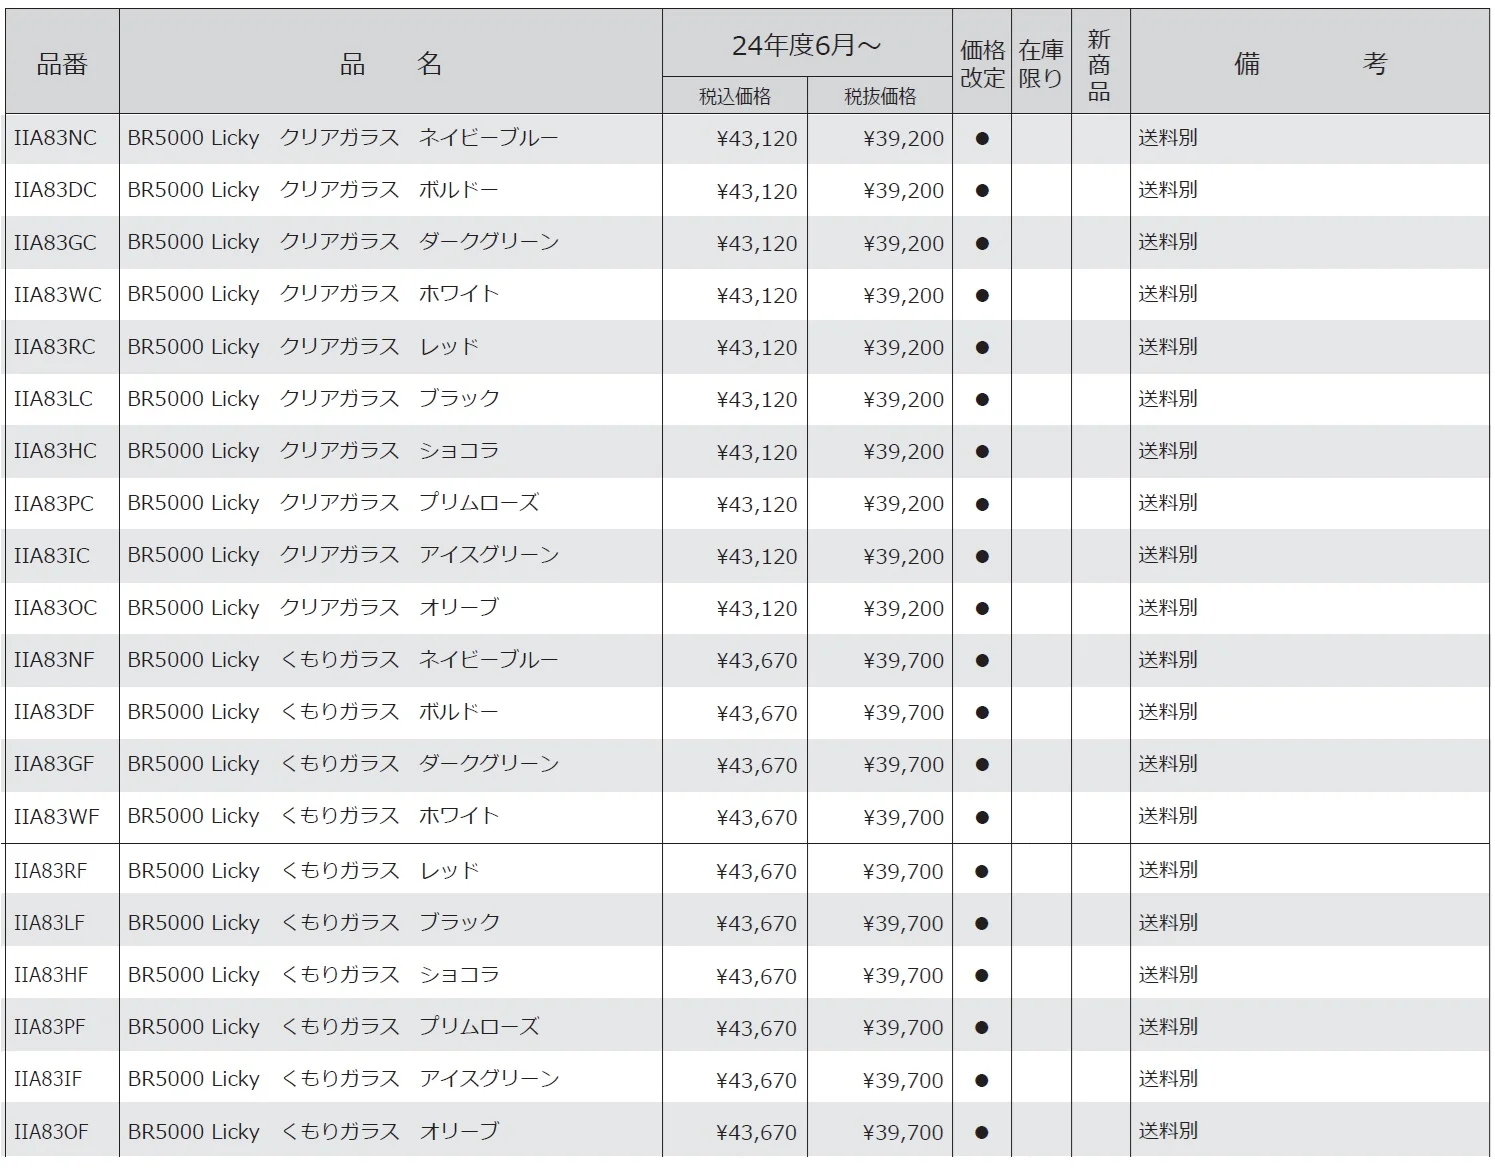The image size is (1495, 1168).
Task: Click the 備考 column header
Action: [x=1311, y=64]
